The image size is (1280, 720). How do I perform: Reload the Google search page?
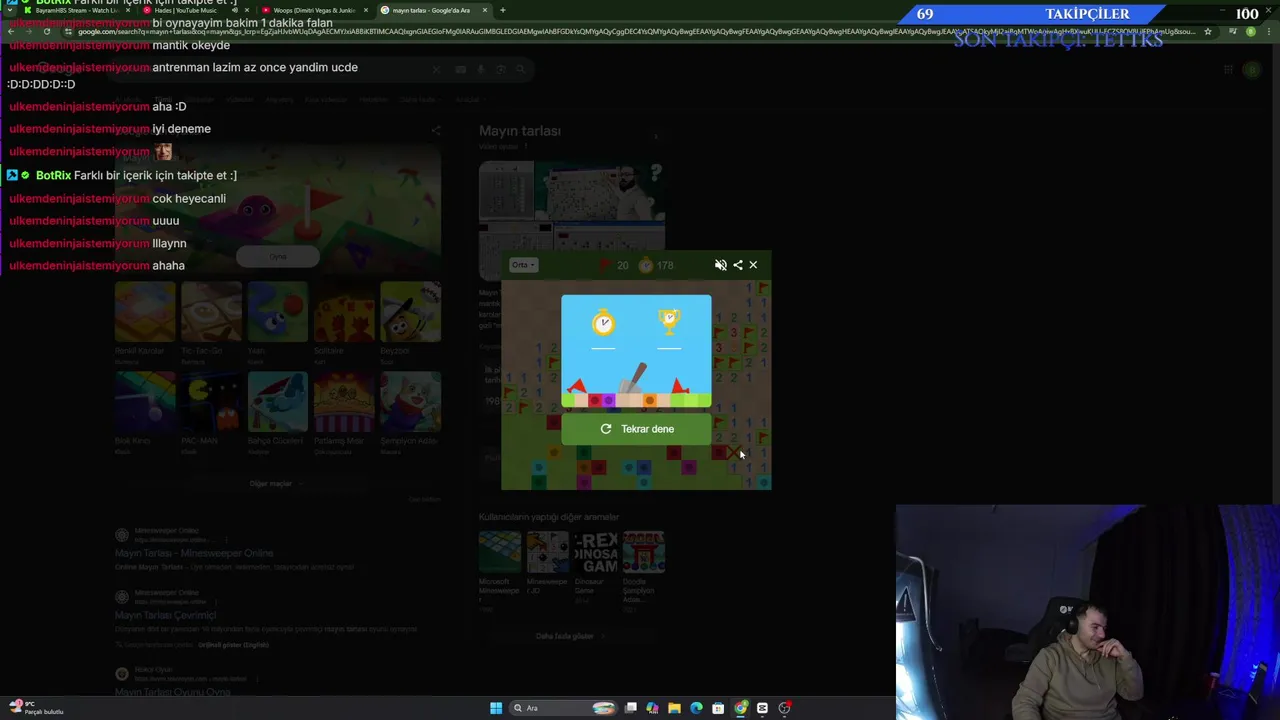coord(47,31)
